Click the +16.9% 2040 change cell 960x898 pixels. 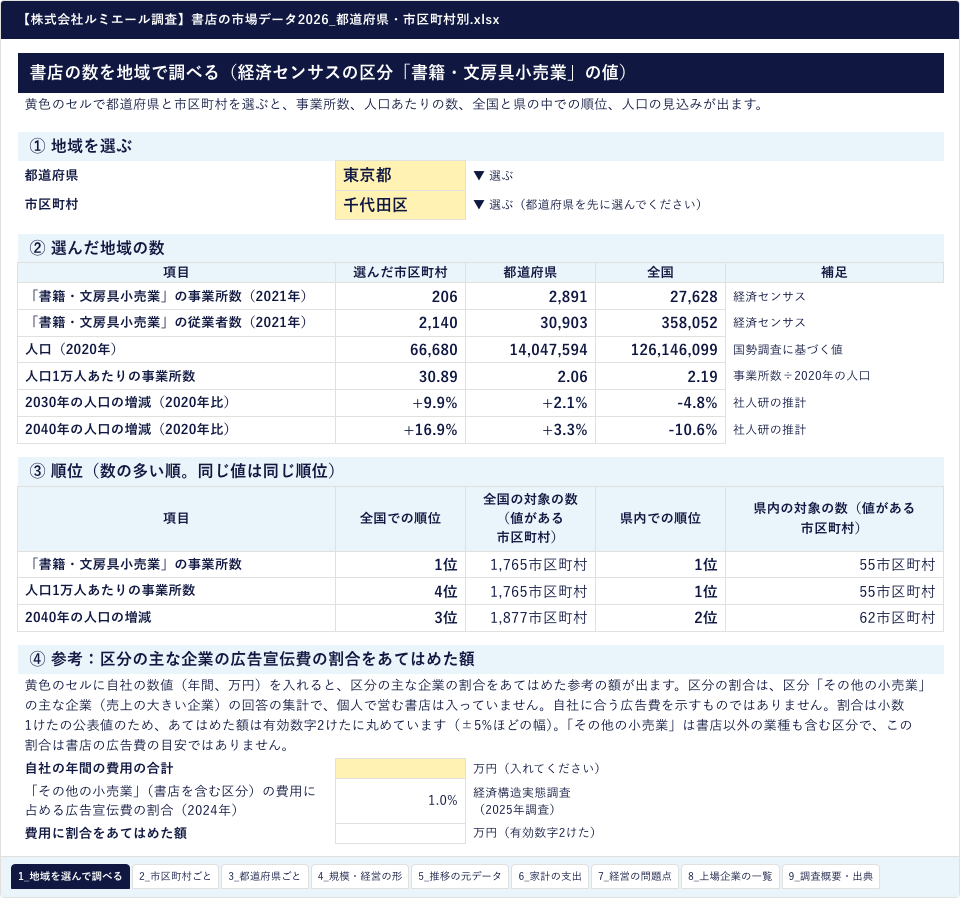pos(400,430)
